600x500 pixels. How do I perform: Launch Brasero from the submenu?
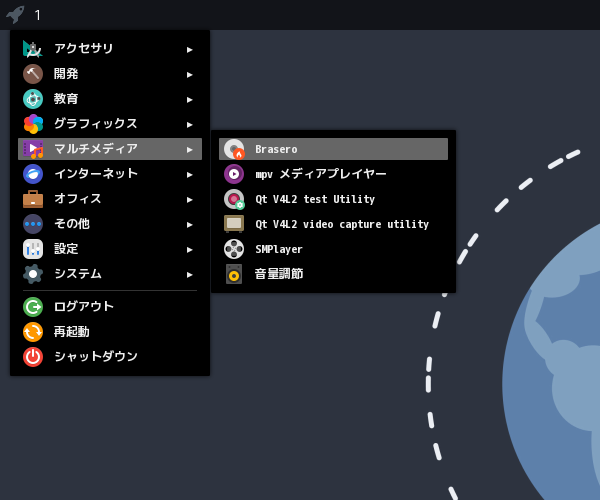[x=333, y=149]
